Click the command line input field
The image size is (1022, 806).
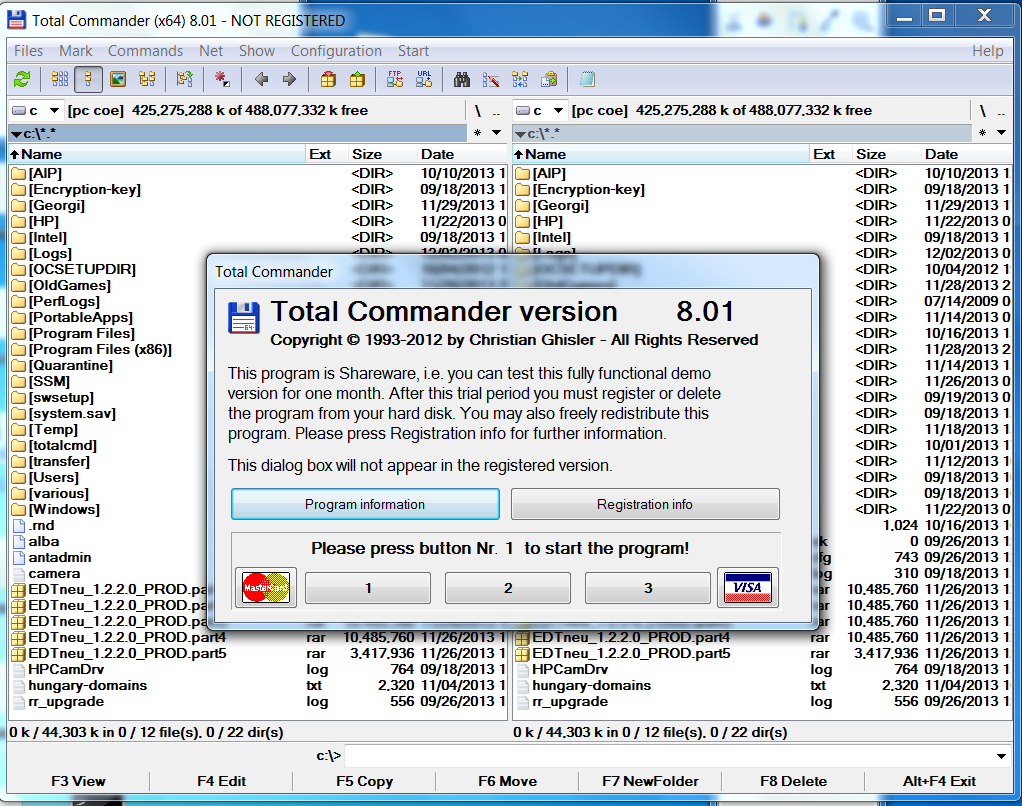[x=669, y=756]
